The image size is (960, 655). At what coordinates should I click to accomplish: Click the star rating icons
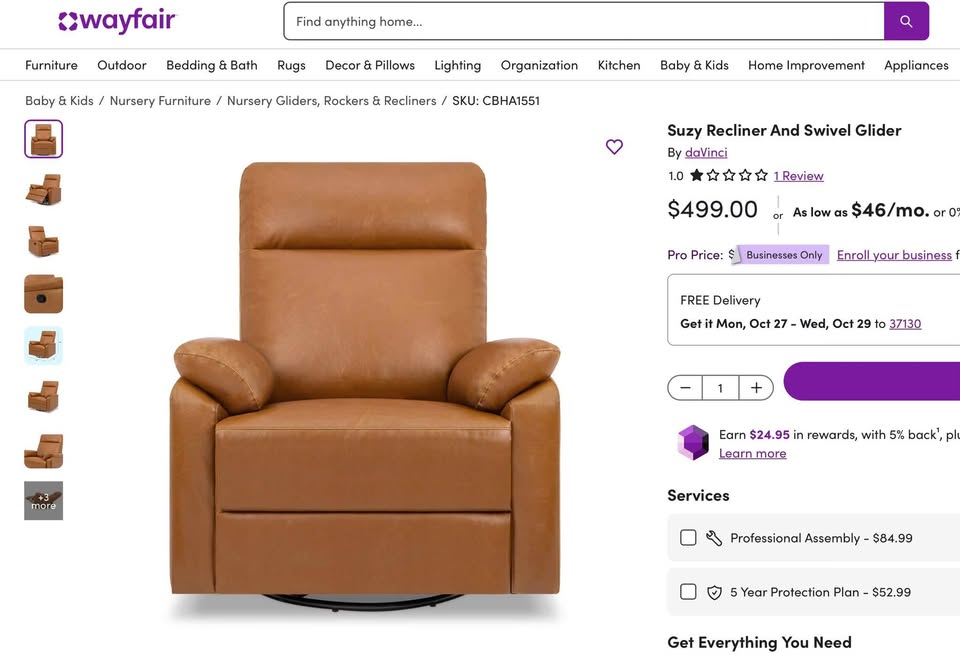(728, 176)
